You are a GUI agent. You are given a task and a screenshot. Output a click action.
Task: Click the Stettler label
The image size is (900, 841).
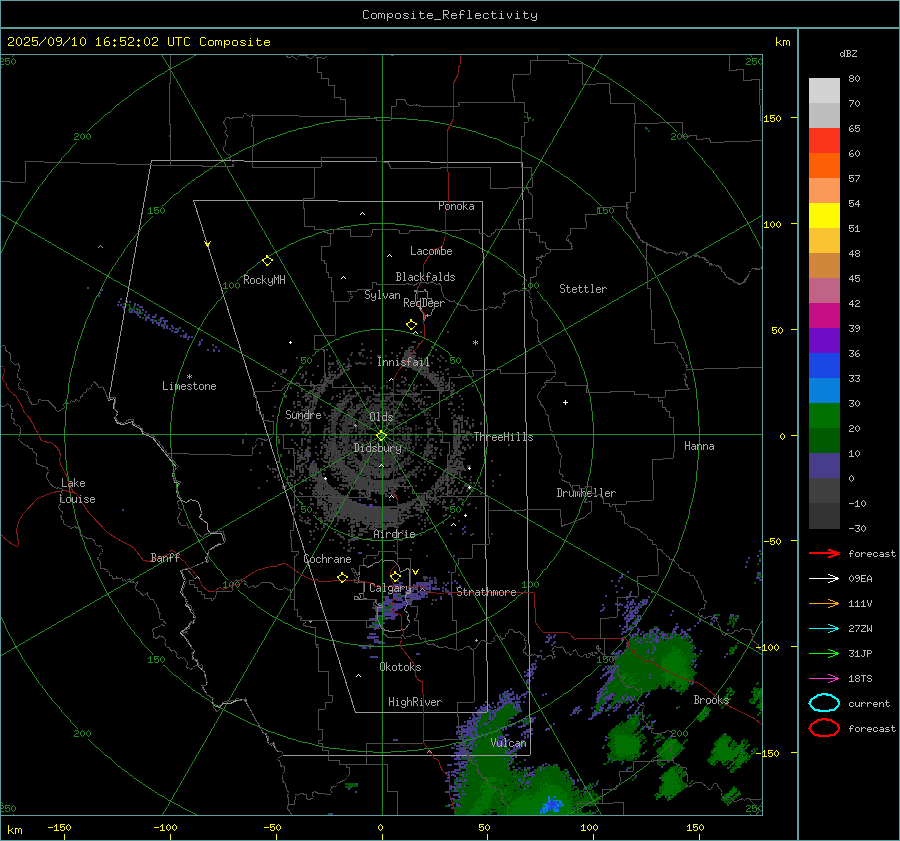tap(583, 289)
